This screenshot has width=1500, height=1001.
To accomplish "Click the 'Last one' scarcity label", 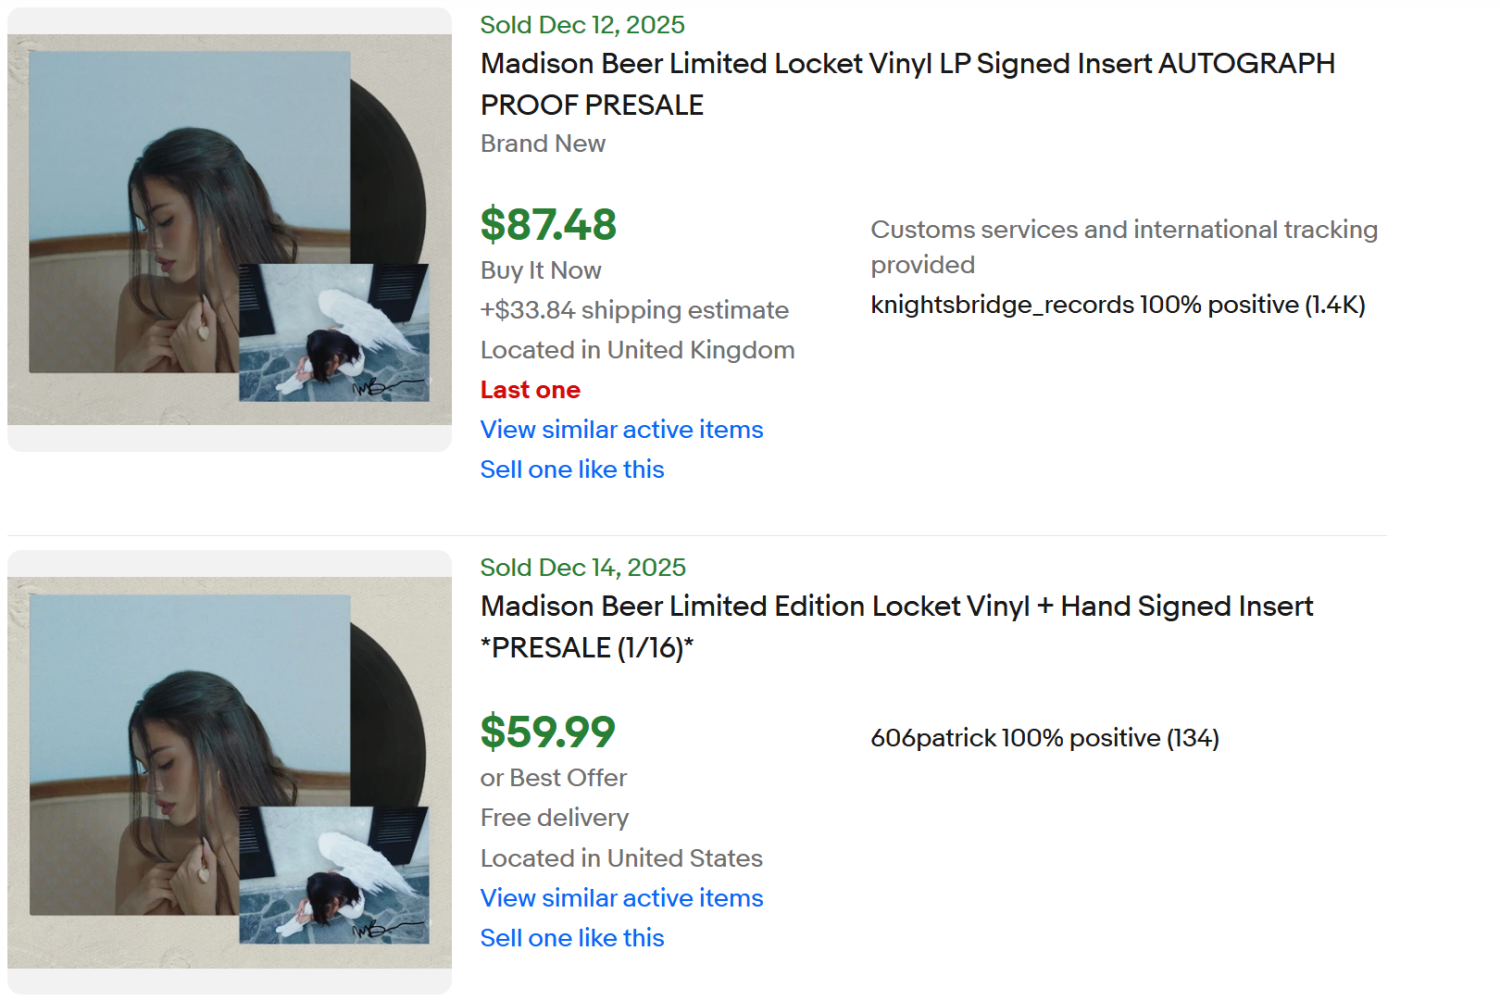I will (530, 389).
